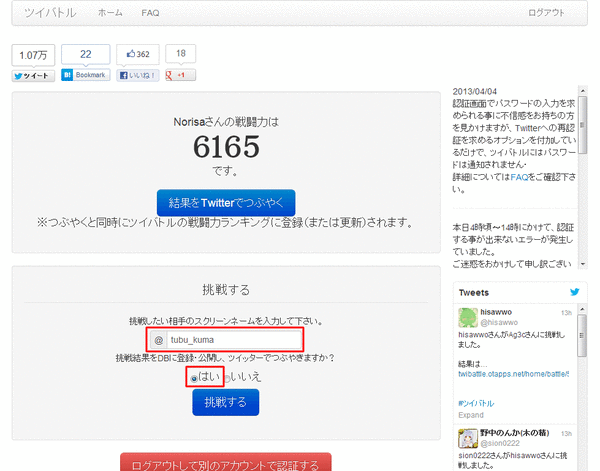Open the Tweets widget header title
This screenshot has width=600, height=471.
(474, 293)
